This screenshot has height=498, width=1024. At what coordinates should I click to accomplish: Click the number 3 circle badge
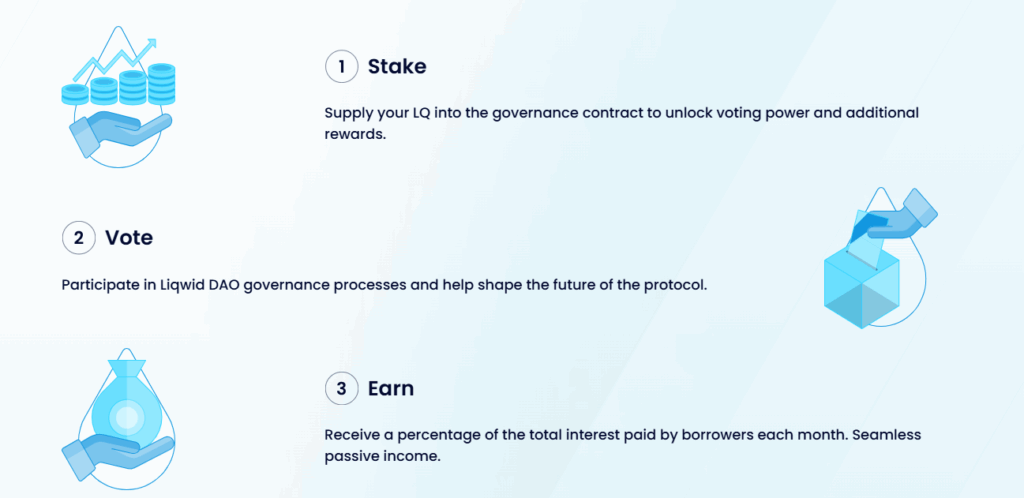click(x=342, y=389)
